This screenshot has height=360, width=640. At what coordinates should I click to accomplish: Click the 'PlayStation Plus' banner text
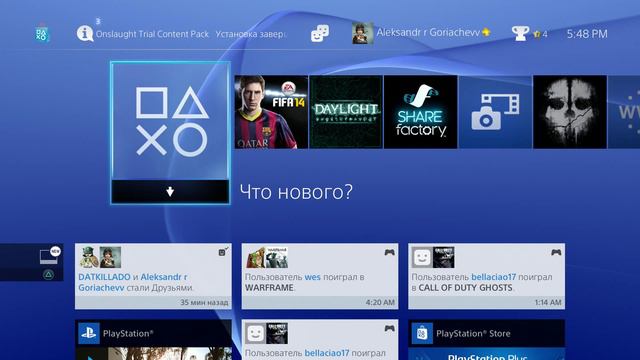(x=487, y=357)
